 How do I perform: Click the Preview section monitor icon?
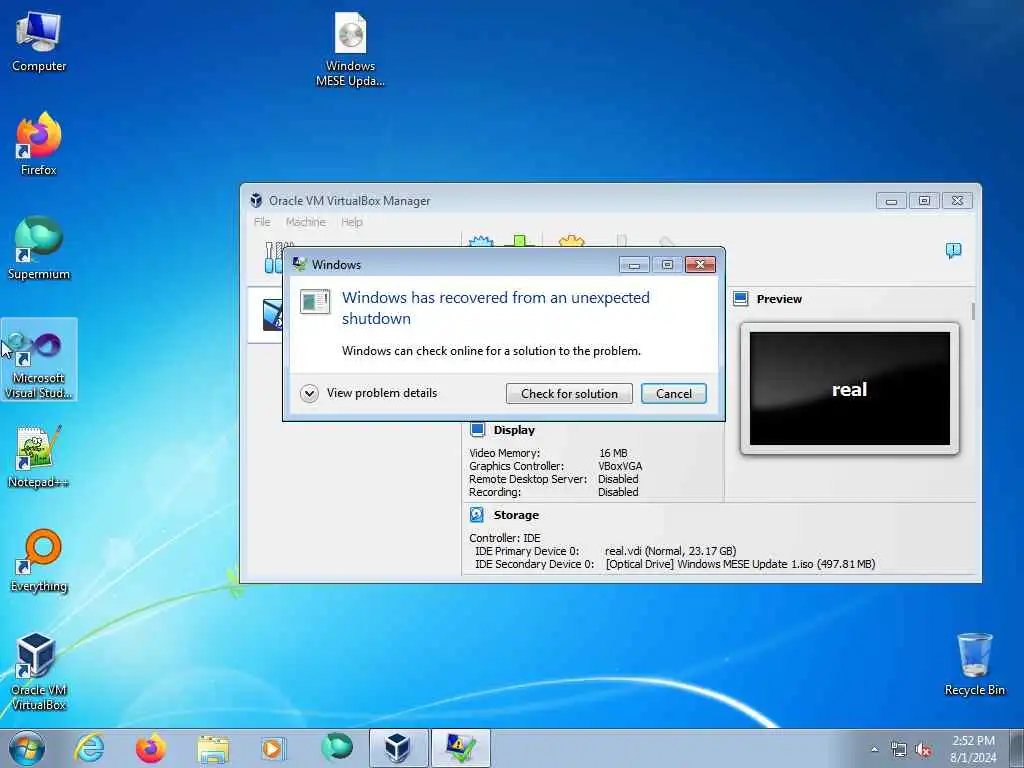[741, 298]
